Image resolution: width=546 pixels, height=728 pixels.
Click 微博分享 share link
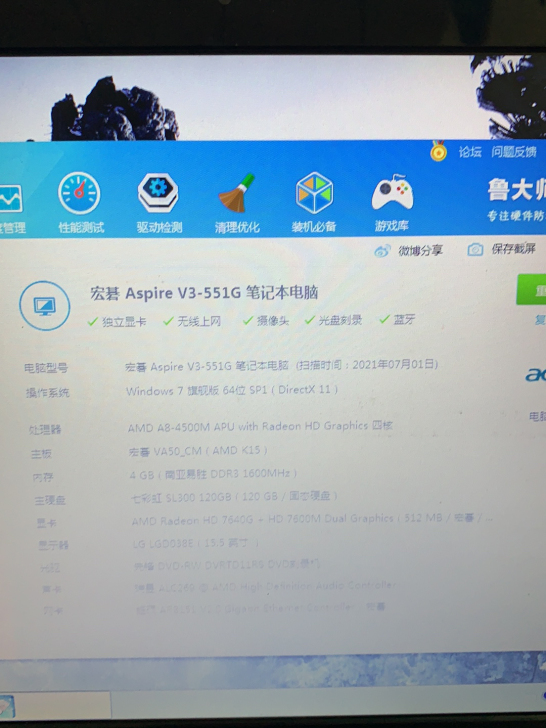[x=420, y=251]
